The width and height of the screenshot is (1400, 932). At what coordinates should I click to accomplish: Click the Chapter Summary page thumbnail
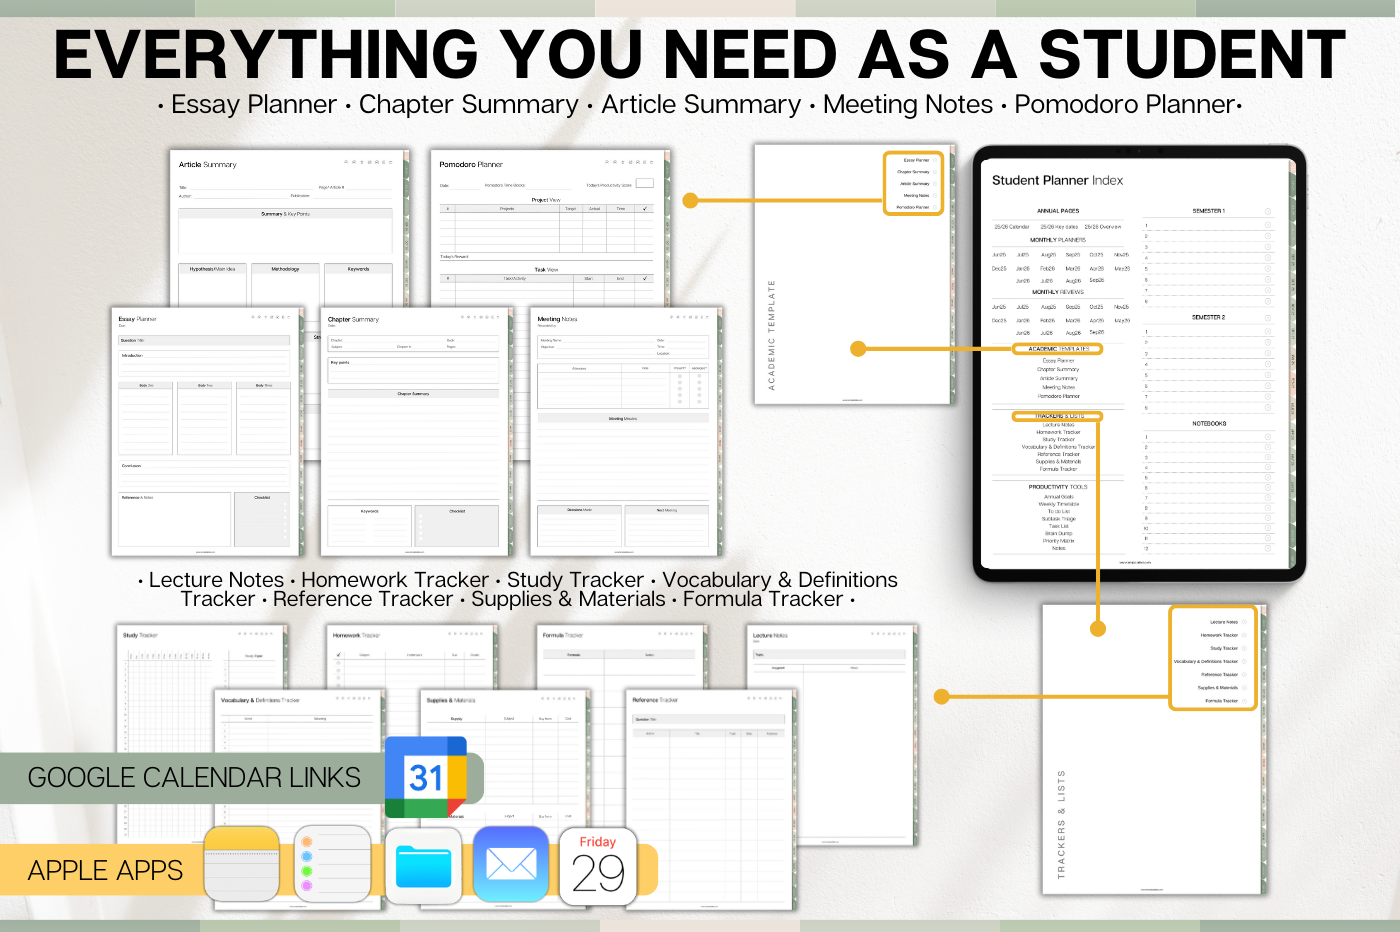(x=413, y=432)
